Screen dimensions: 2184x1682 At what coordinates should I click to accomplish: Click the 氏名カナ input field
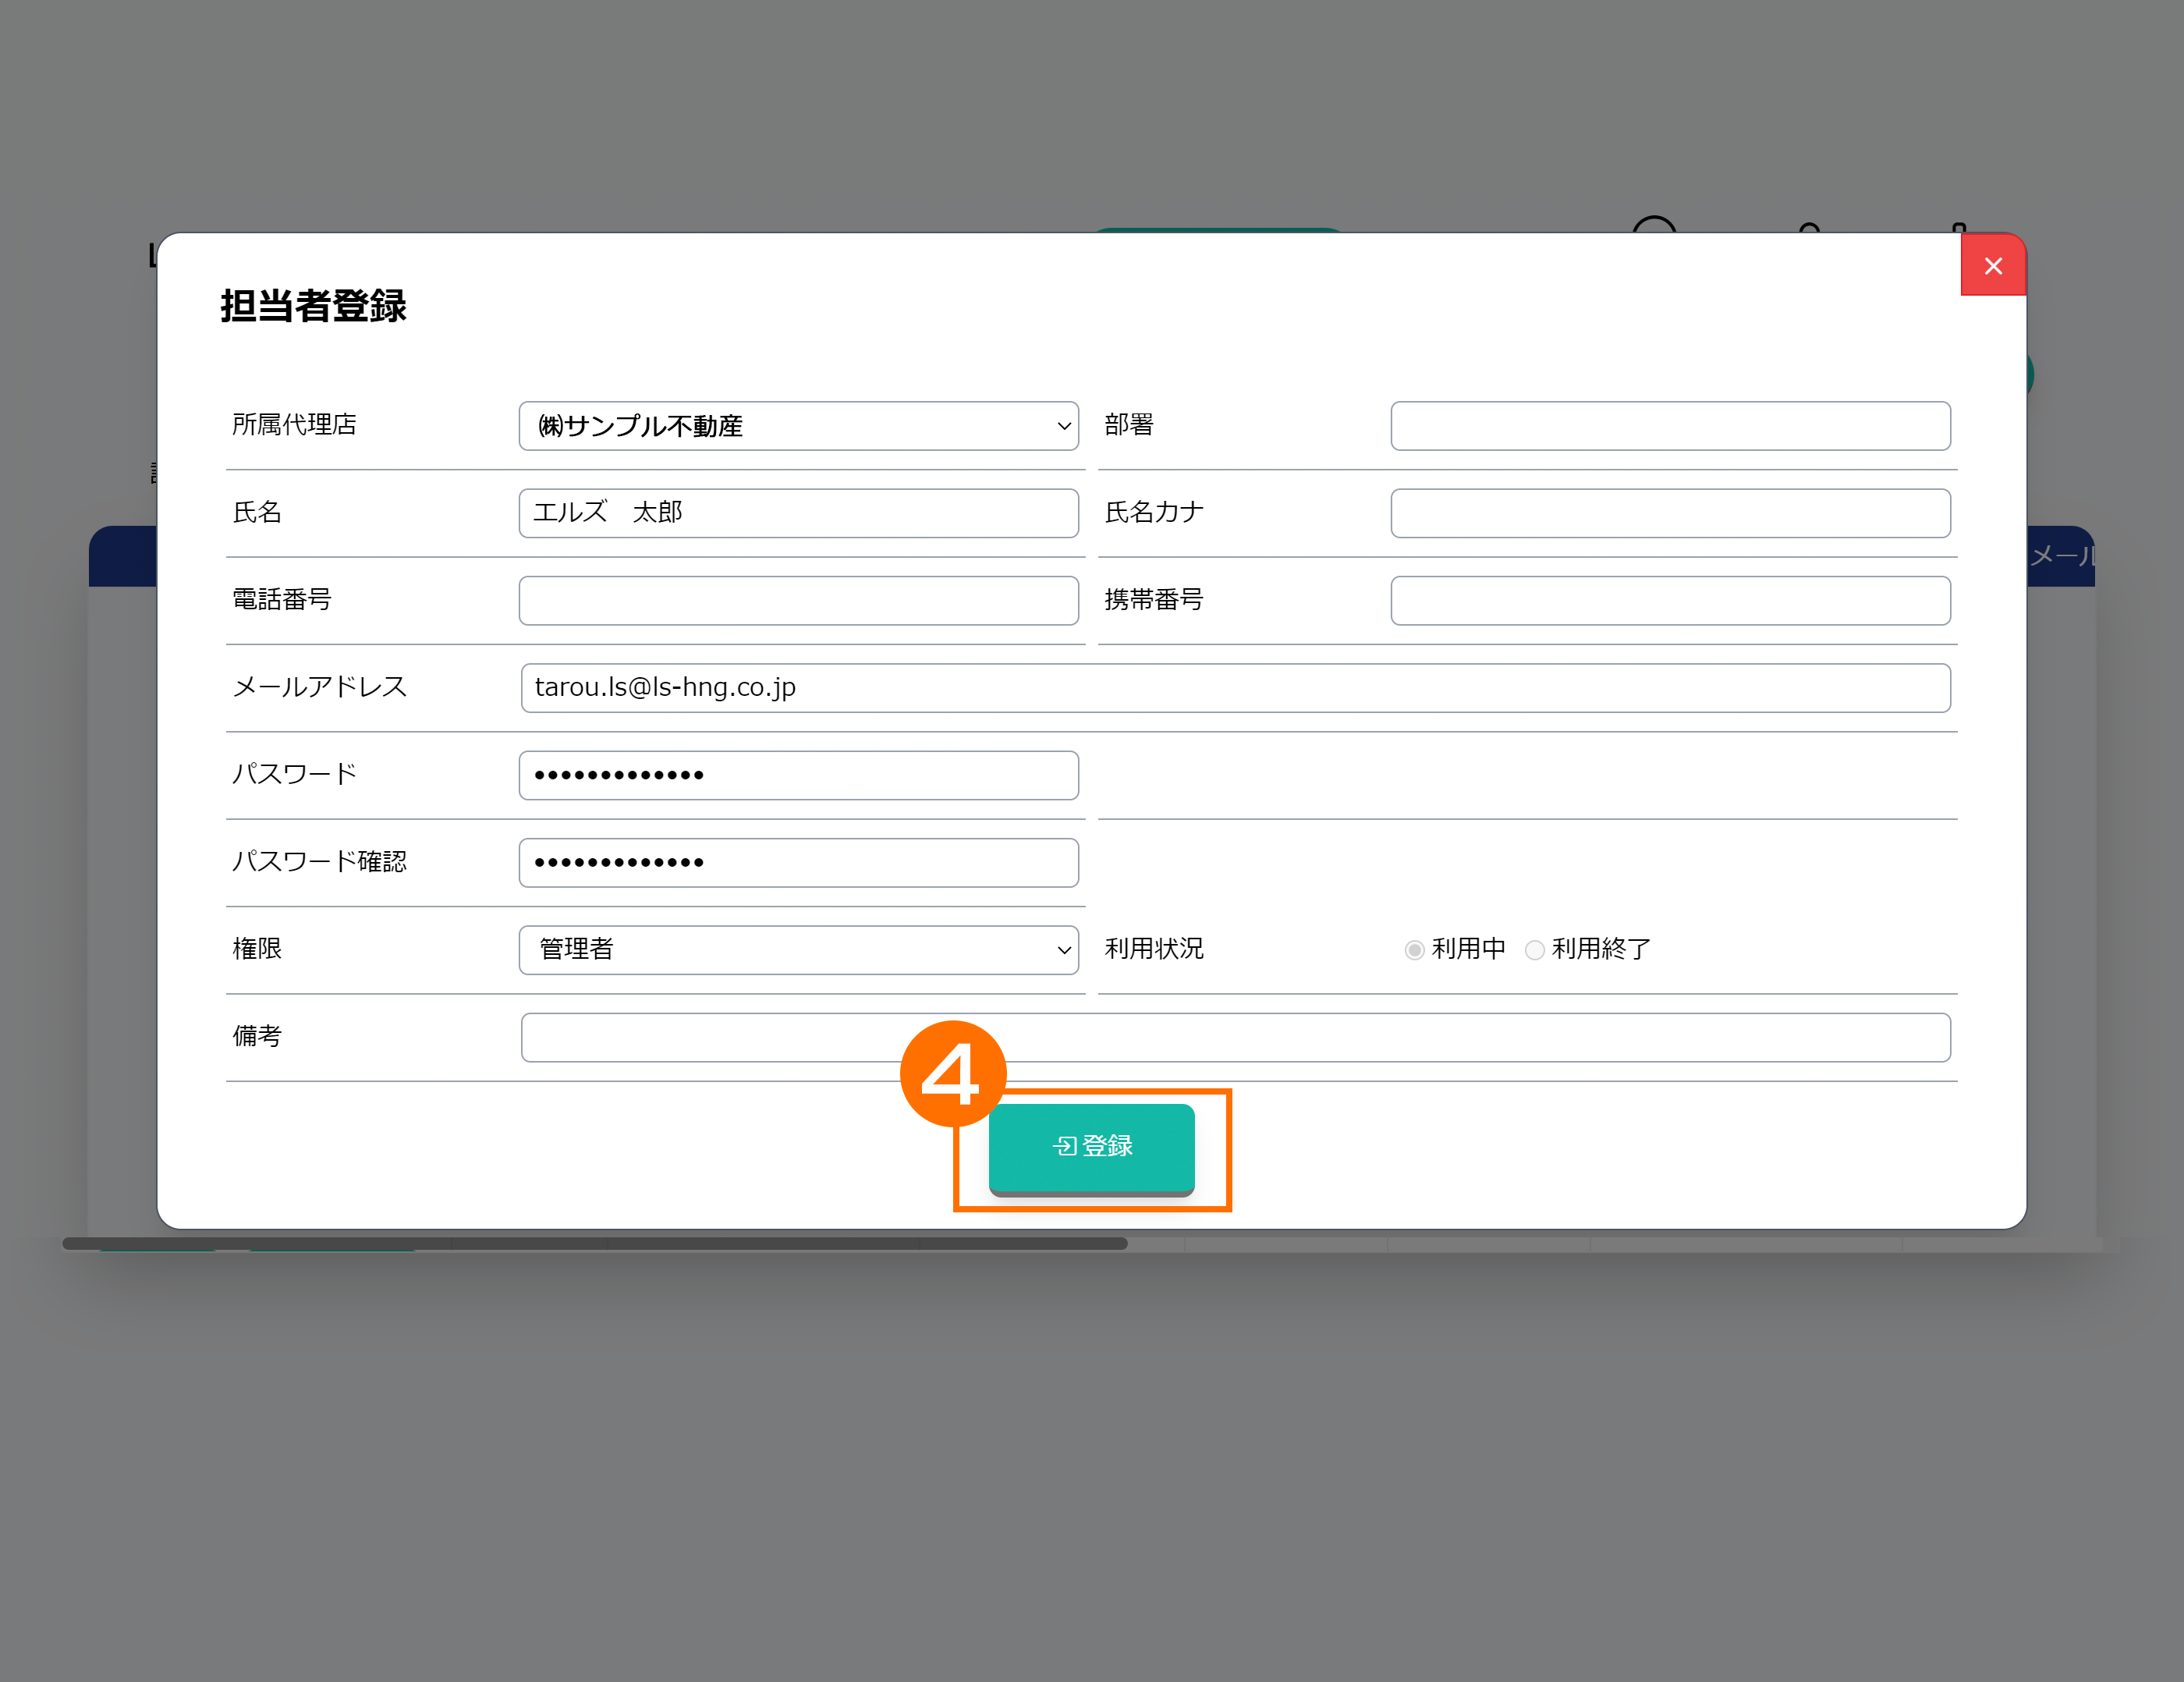point(1669,513)
